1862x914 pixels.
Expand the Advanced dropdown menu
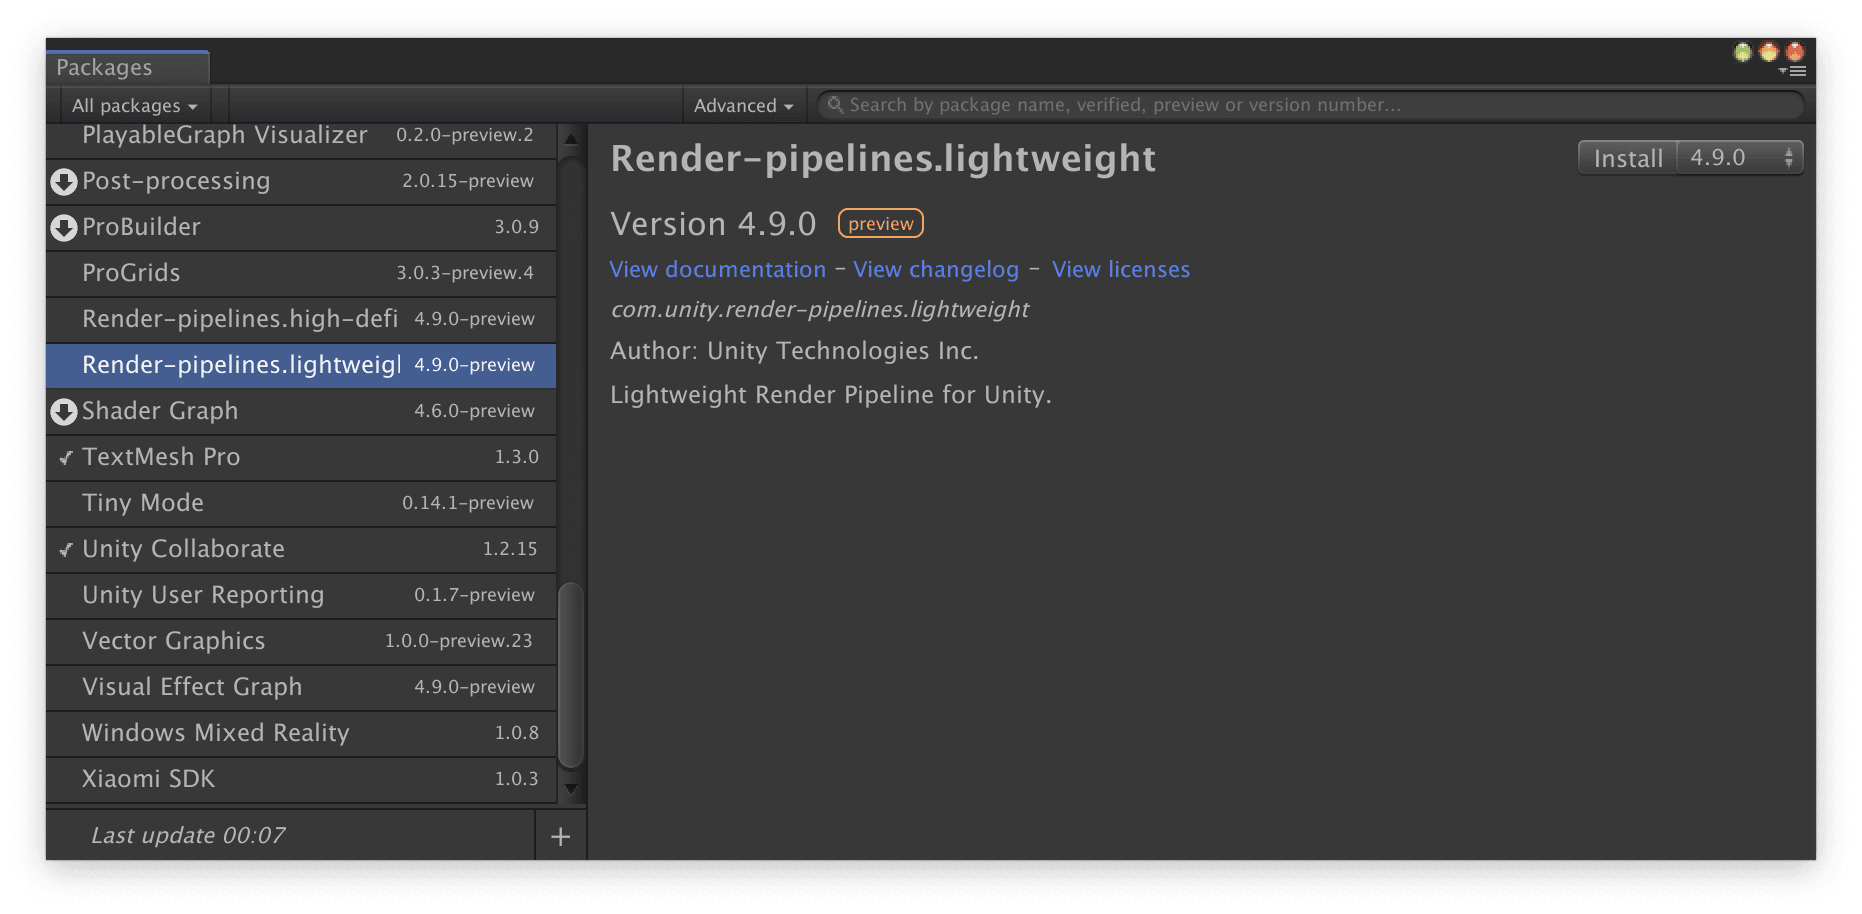(x=743, y=106)
